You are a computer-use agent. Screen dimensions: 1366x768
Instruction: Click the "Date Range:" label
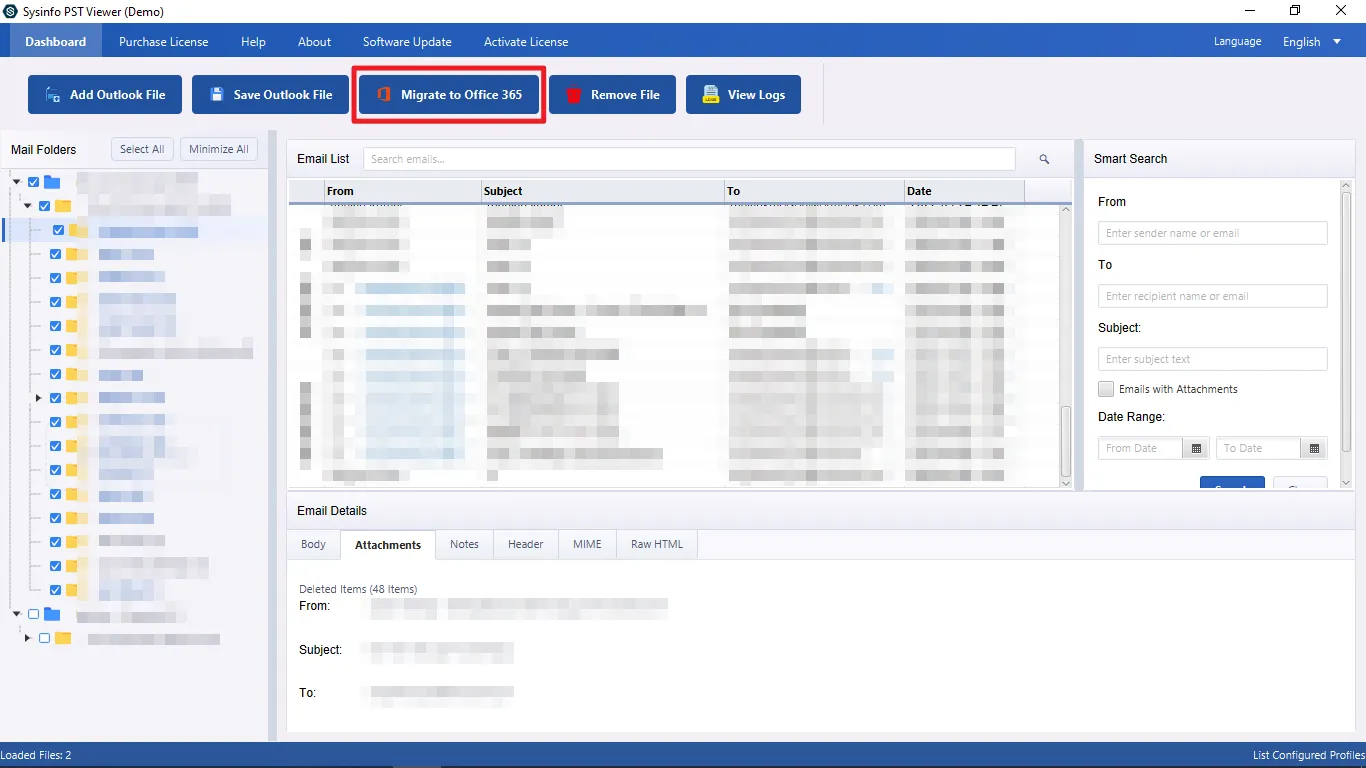[1131, 417]
